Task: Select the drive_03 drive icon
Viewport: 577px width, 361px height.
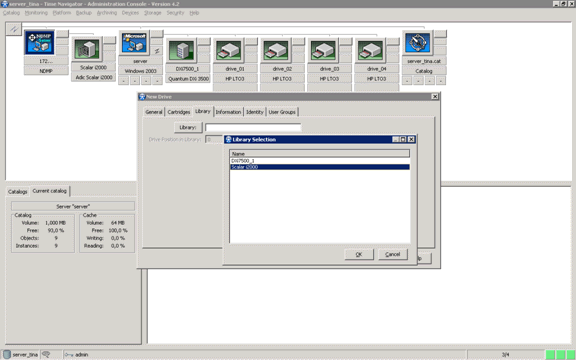Action: 323,50
